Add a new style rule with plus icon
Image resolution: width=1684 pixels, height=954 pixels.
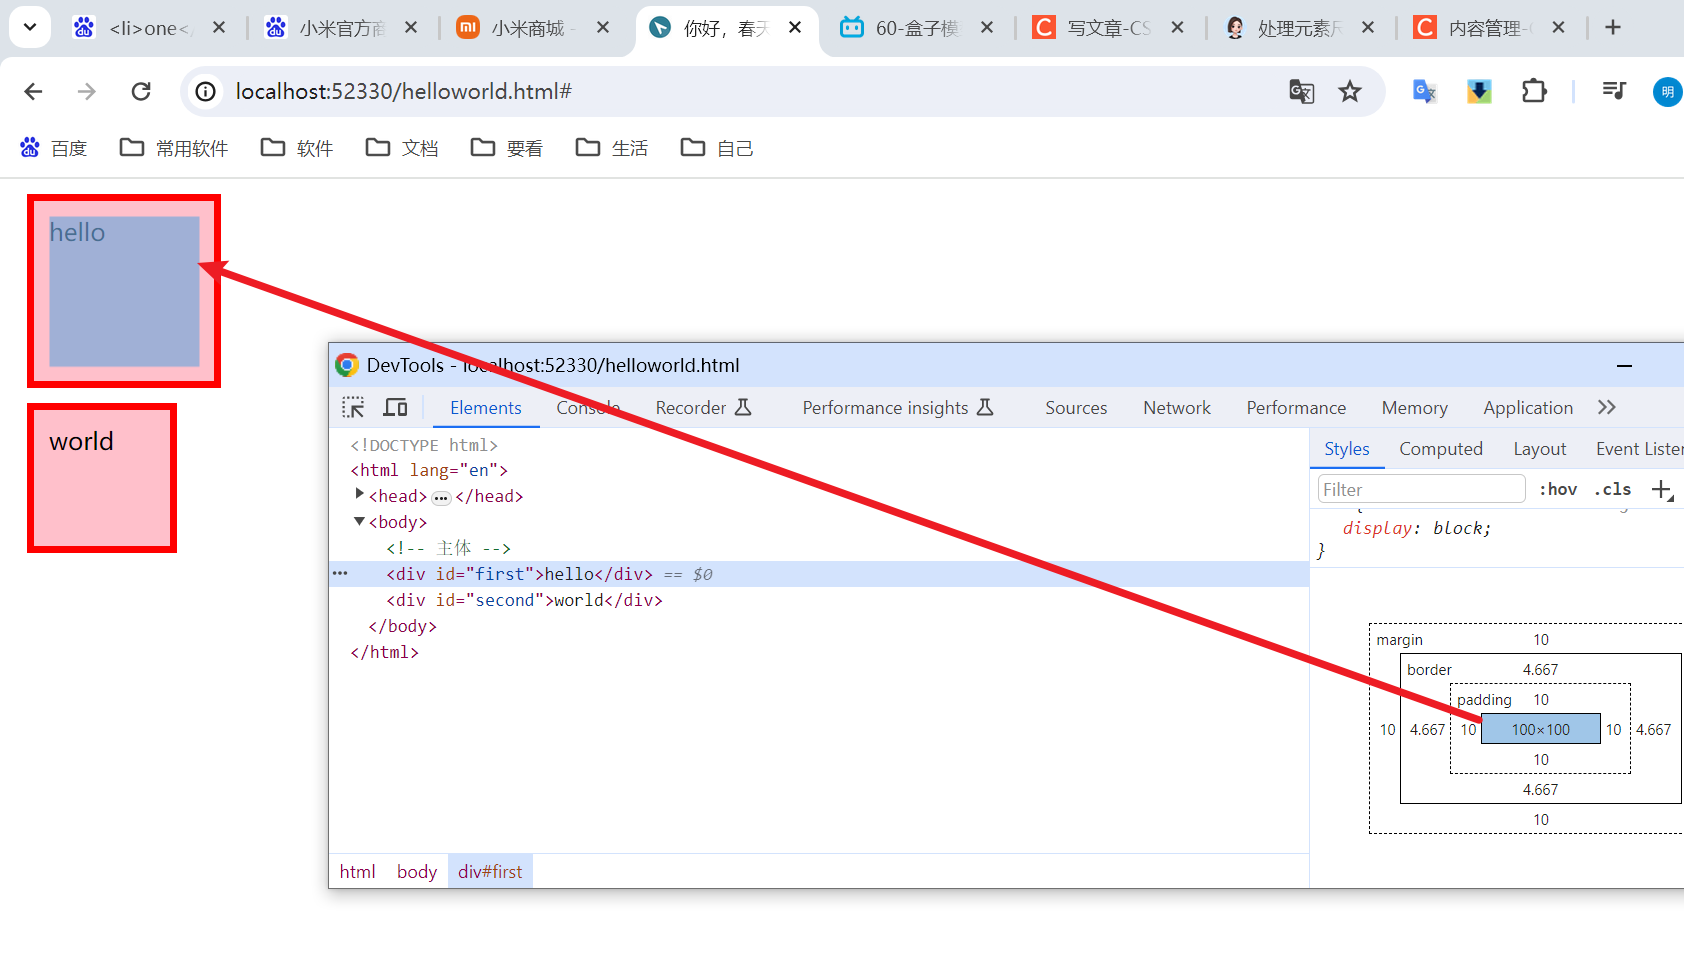tap(1662, 490)
